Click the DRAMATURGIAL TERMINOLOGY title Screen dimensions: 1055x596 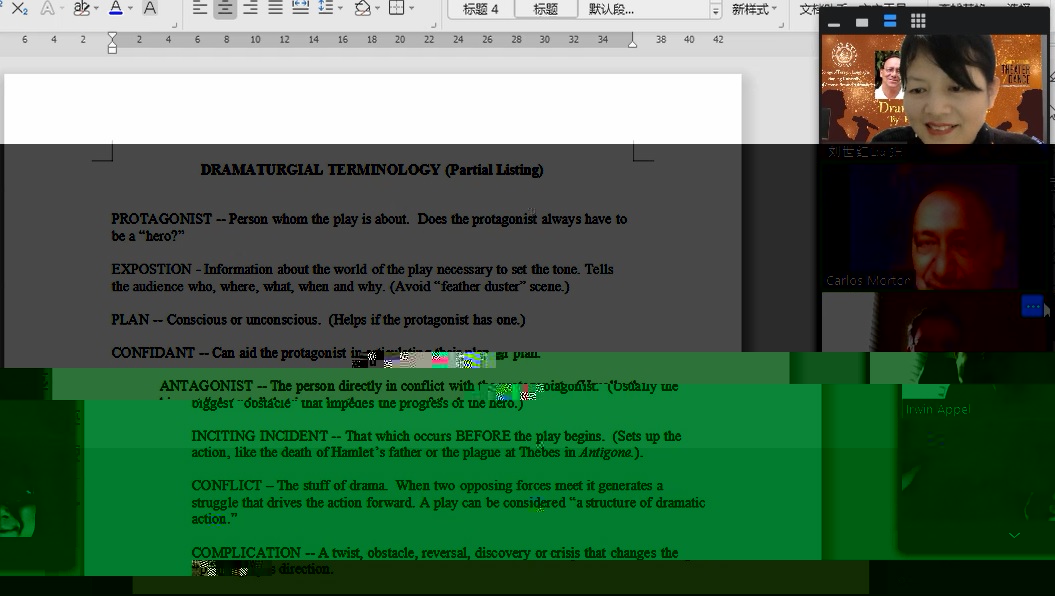(372, 170)
